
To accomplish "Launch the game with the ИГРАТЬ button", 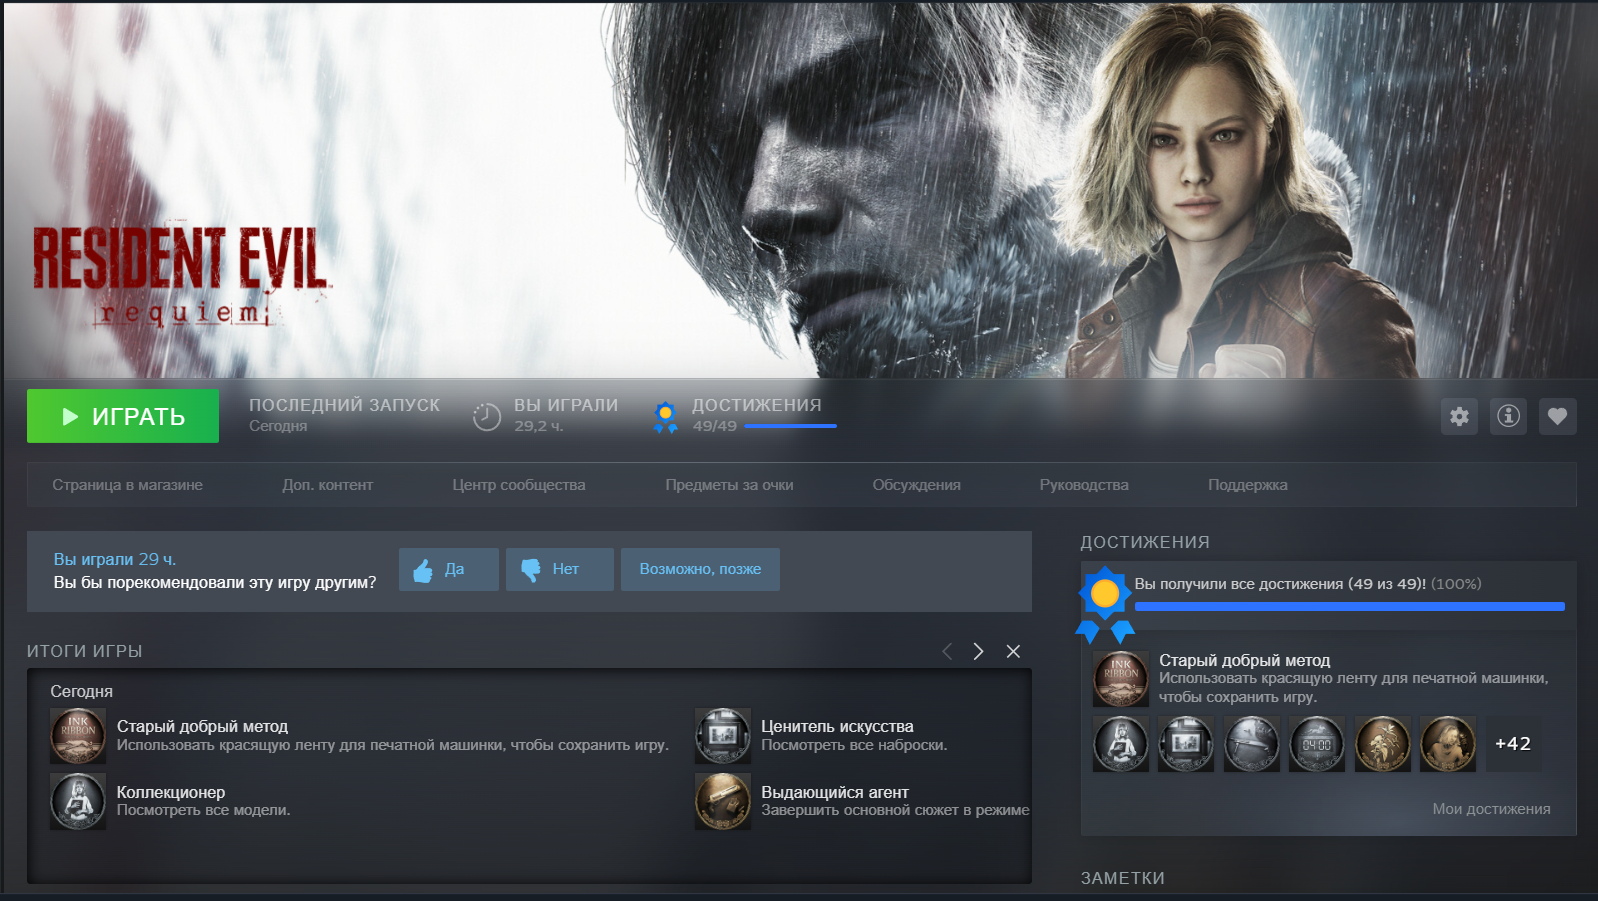I will (123, 416).
